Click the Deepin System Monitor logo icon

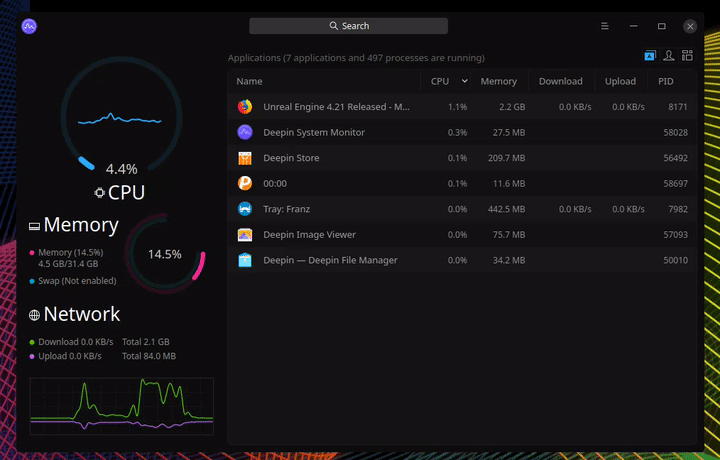(29, 26)
